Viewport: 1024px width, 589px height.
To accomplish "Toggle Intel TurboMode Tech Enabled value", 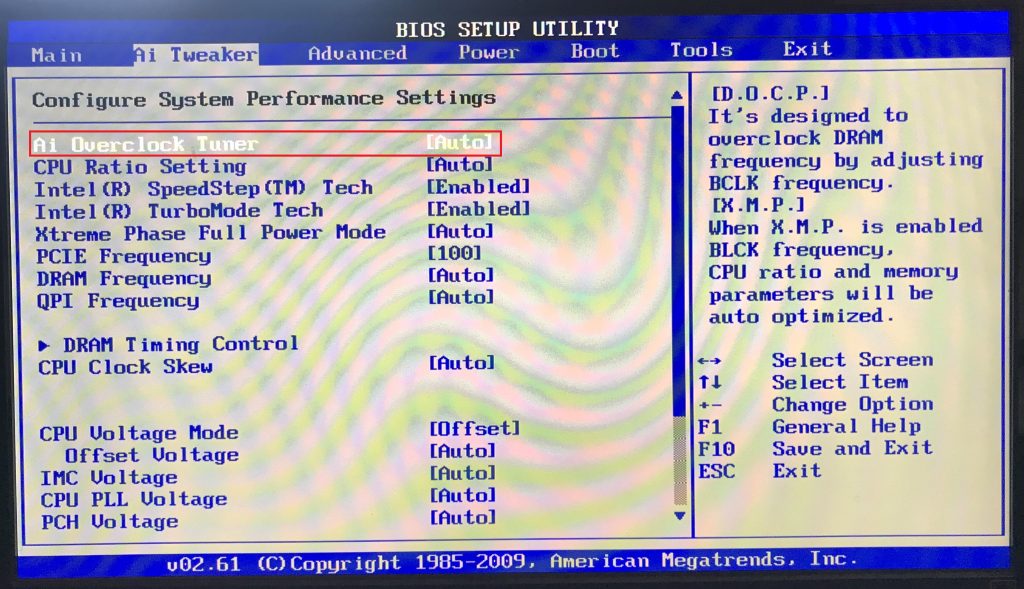I will (478, 209).
